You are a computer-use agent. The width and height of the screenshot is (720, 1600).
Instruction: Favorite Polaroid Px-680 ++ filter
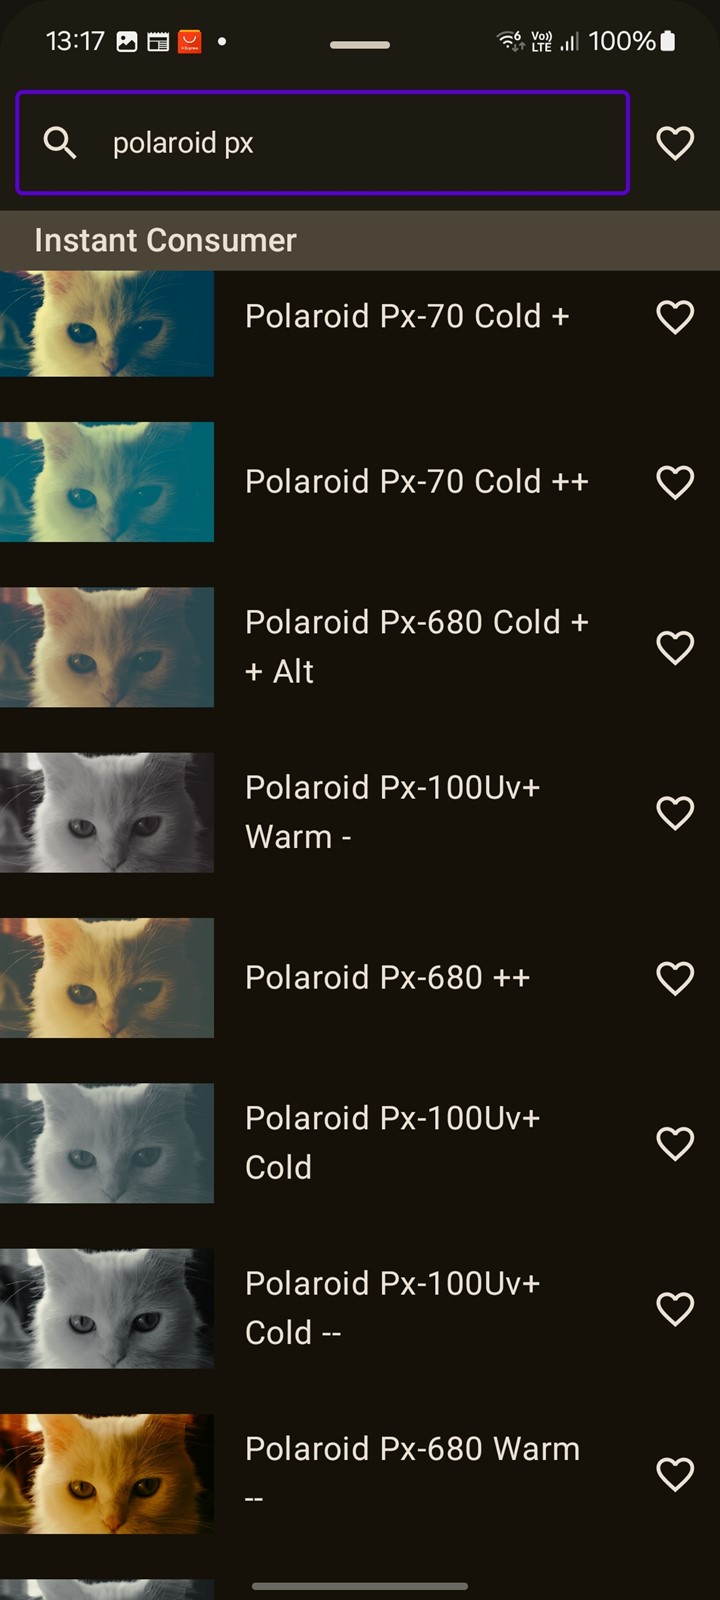pyautogui.click(x=675, y=978)
